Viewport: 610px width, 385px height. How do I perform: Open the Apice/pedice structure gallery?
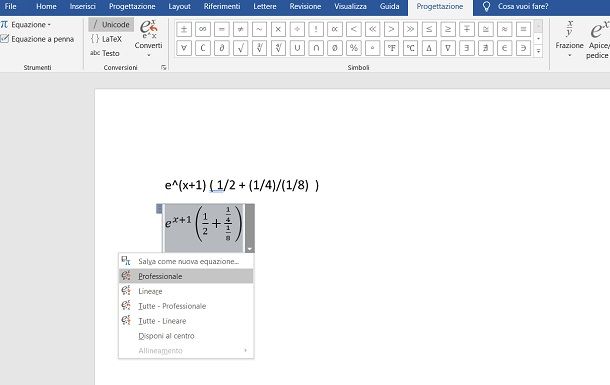tap(598, 39)
